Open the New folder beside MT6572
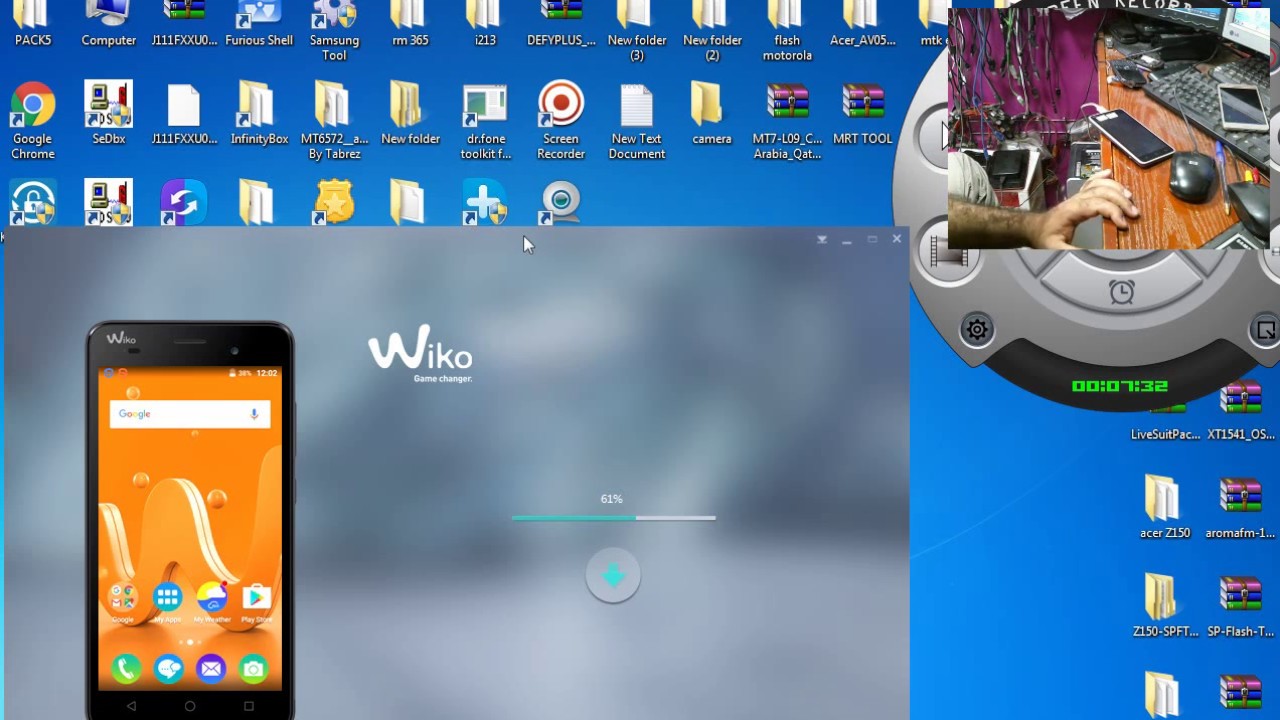Image resolution: width=1280 pixels, height=720 pixels. [x=410, y=113]
